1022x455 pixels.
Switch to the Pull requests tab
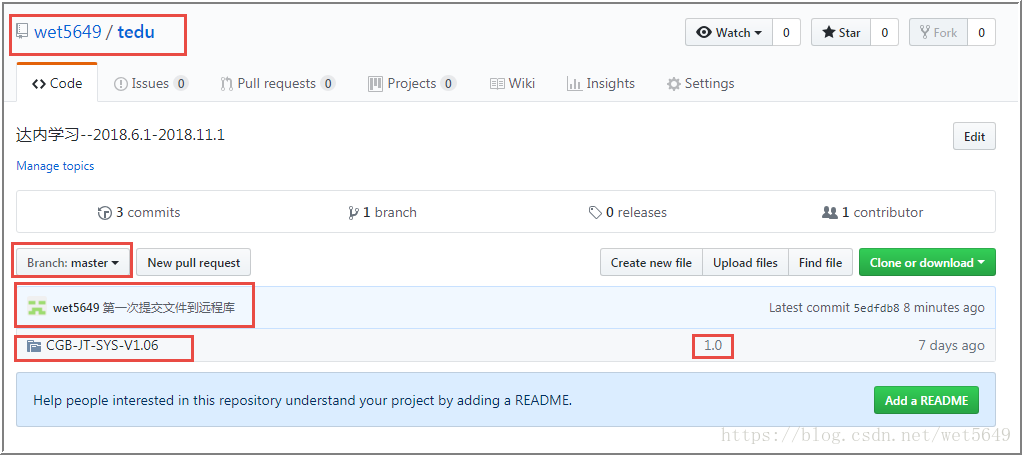[278, 83]
